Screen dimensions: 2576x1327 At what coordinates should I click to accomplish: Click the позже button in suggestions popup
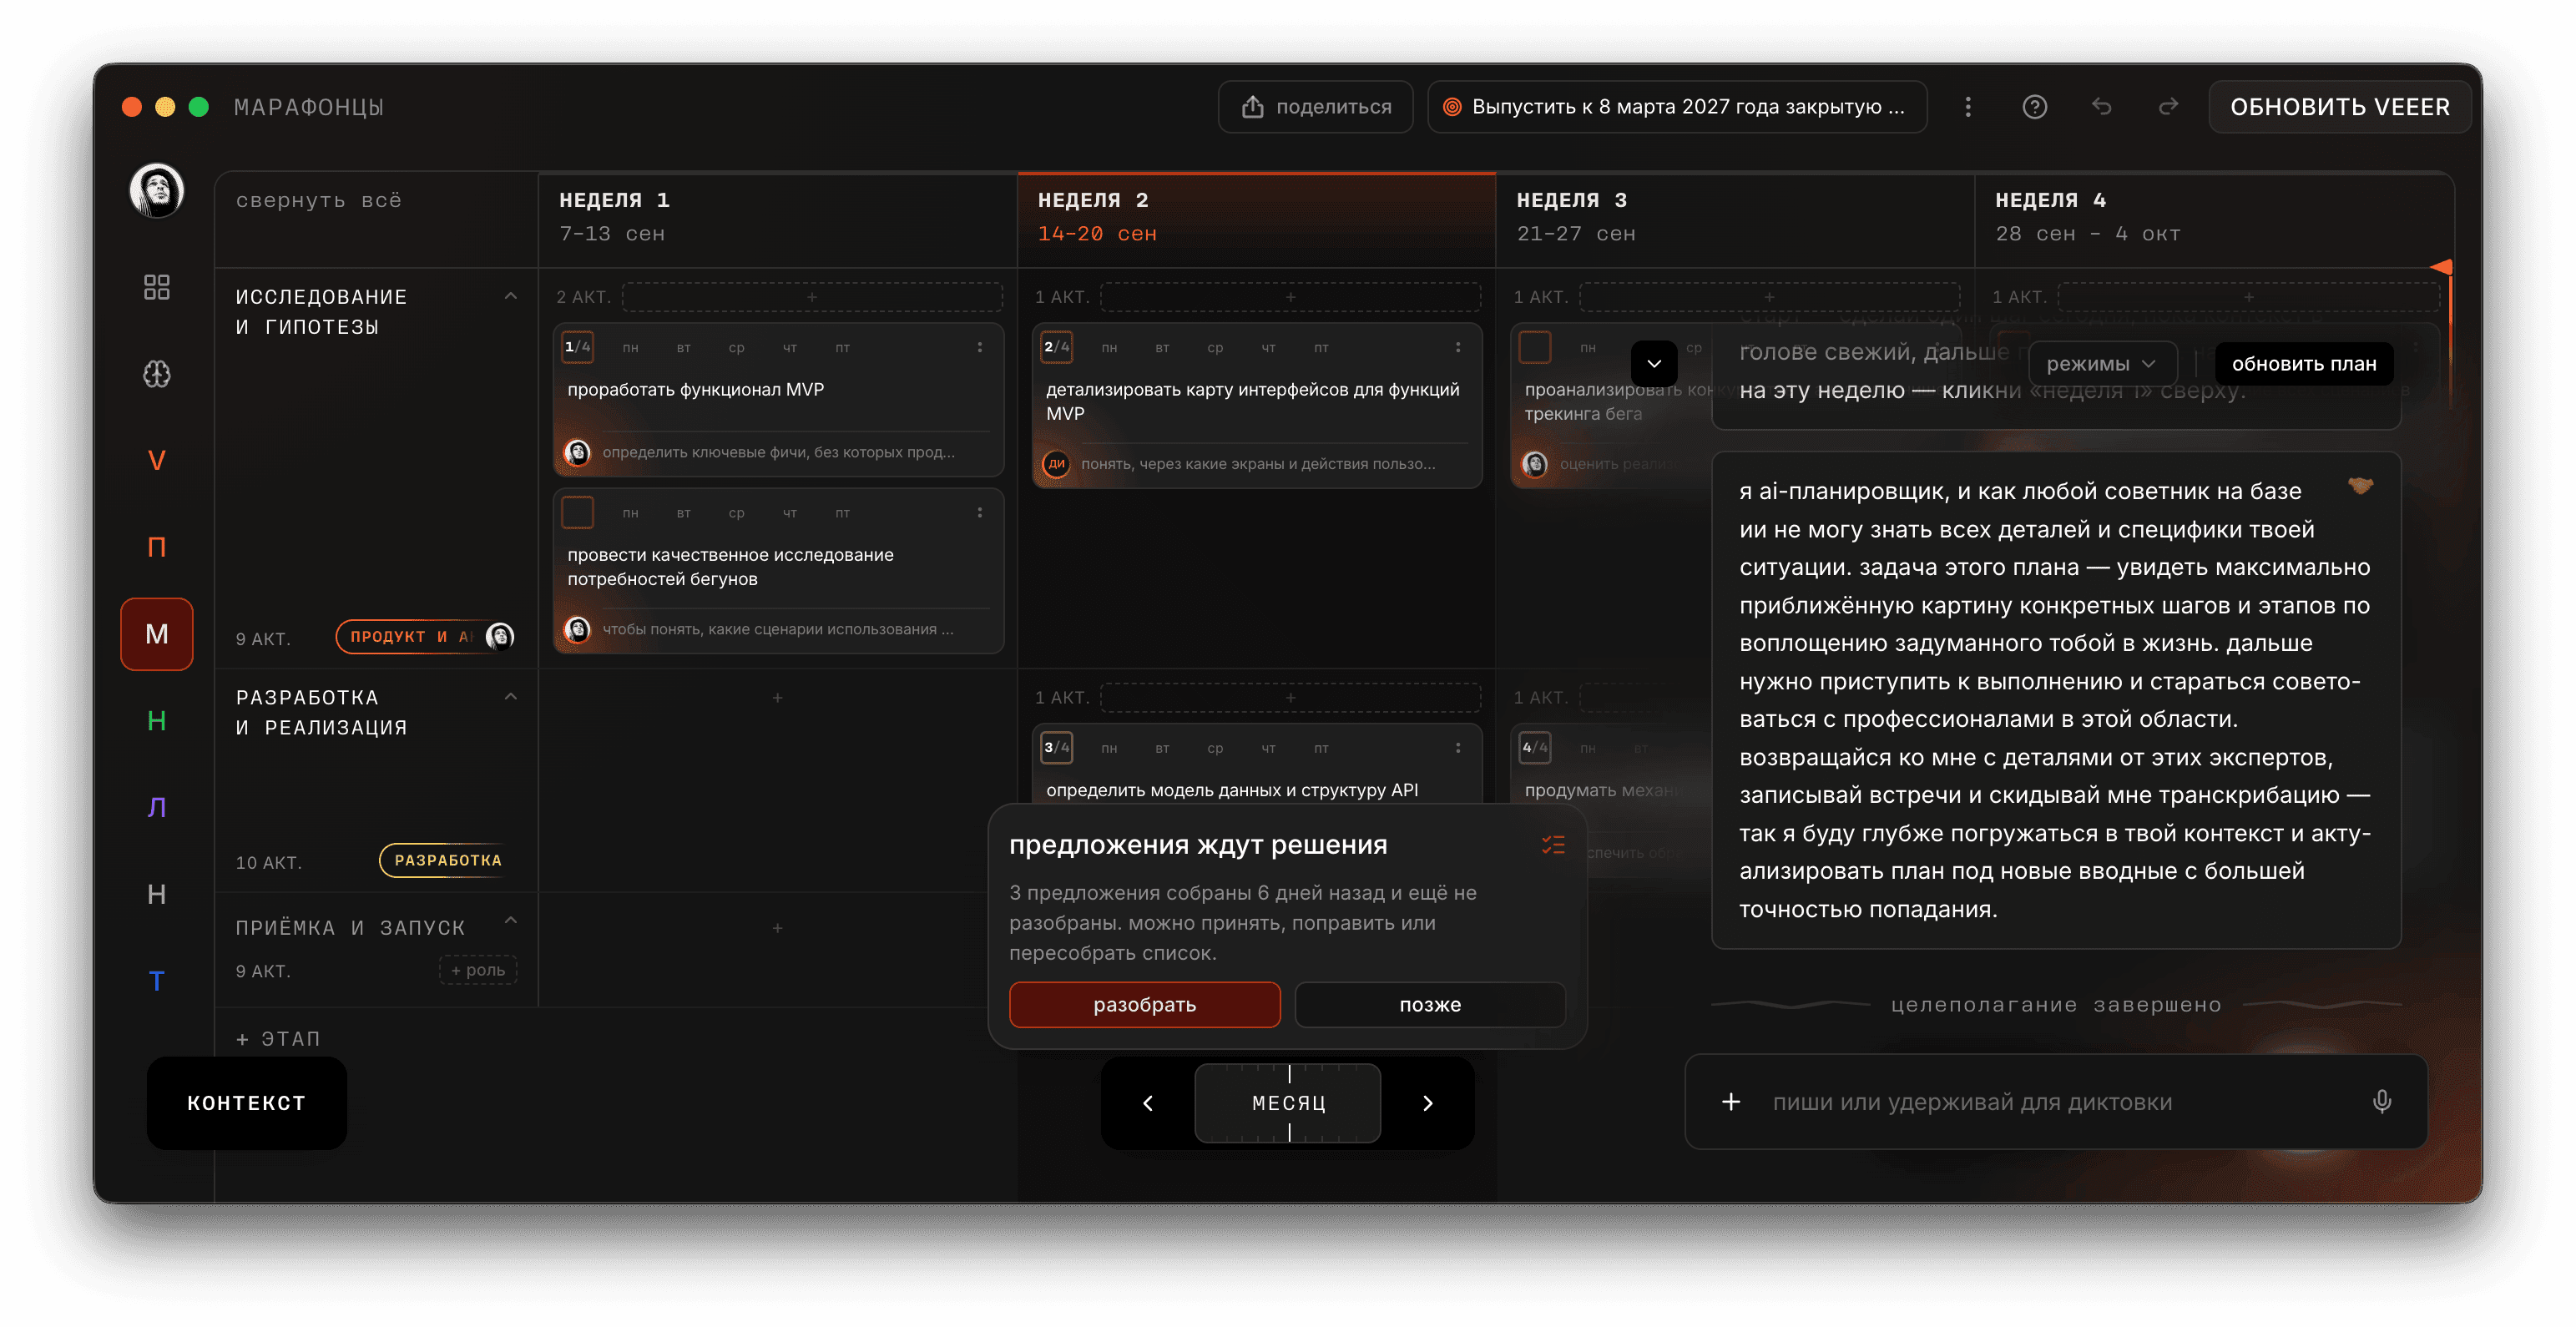point(1430,1004)
